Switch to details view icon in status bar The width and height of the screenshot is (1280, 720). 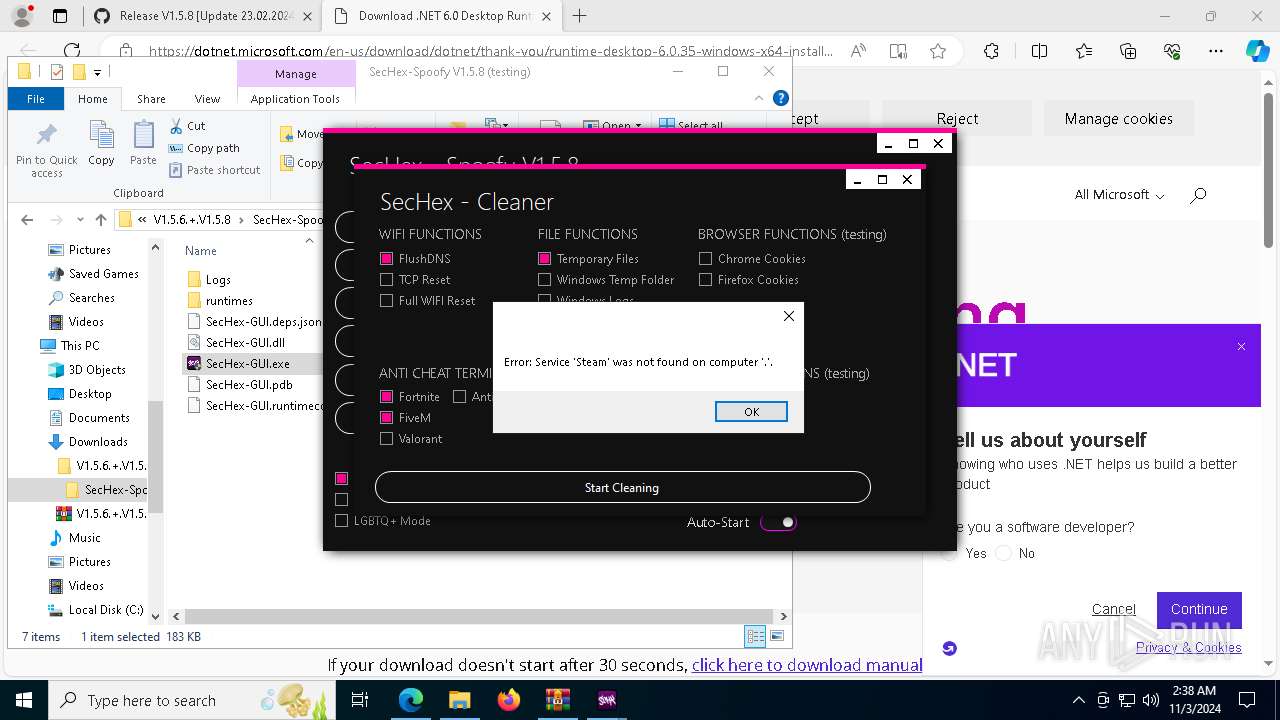(x=755, y=637)
